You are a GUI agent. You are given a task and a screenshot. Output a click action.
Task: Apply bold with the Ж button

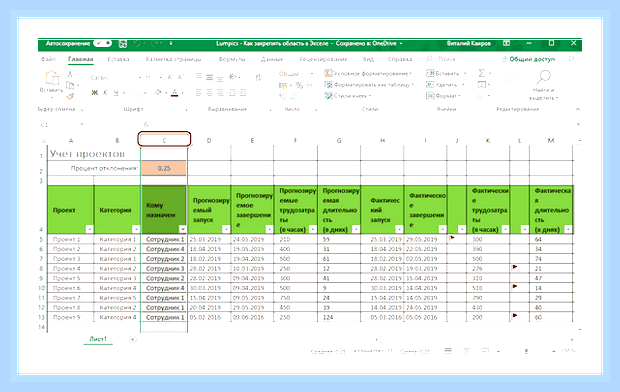tap(95, 93)
